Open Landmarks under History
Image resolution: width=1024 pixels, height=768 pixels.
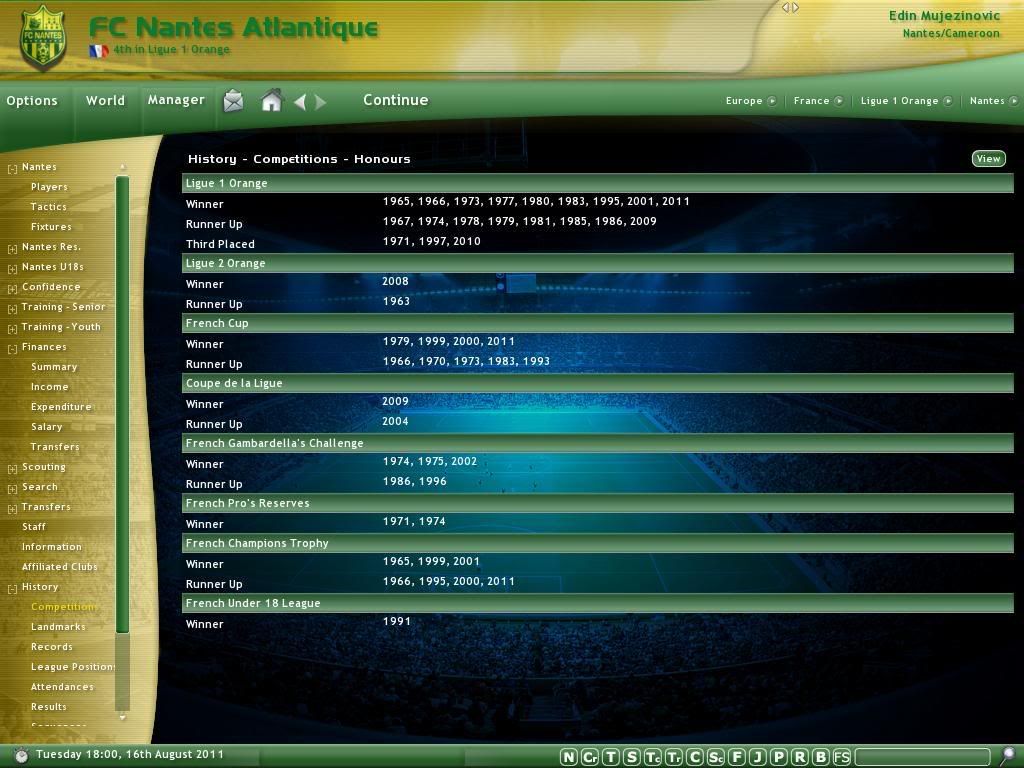(58, 627)
